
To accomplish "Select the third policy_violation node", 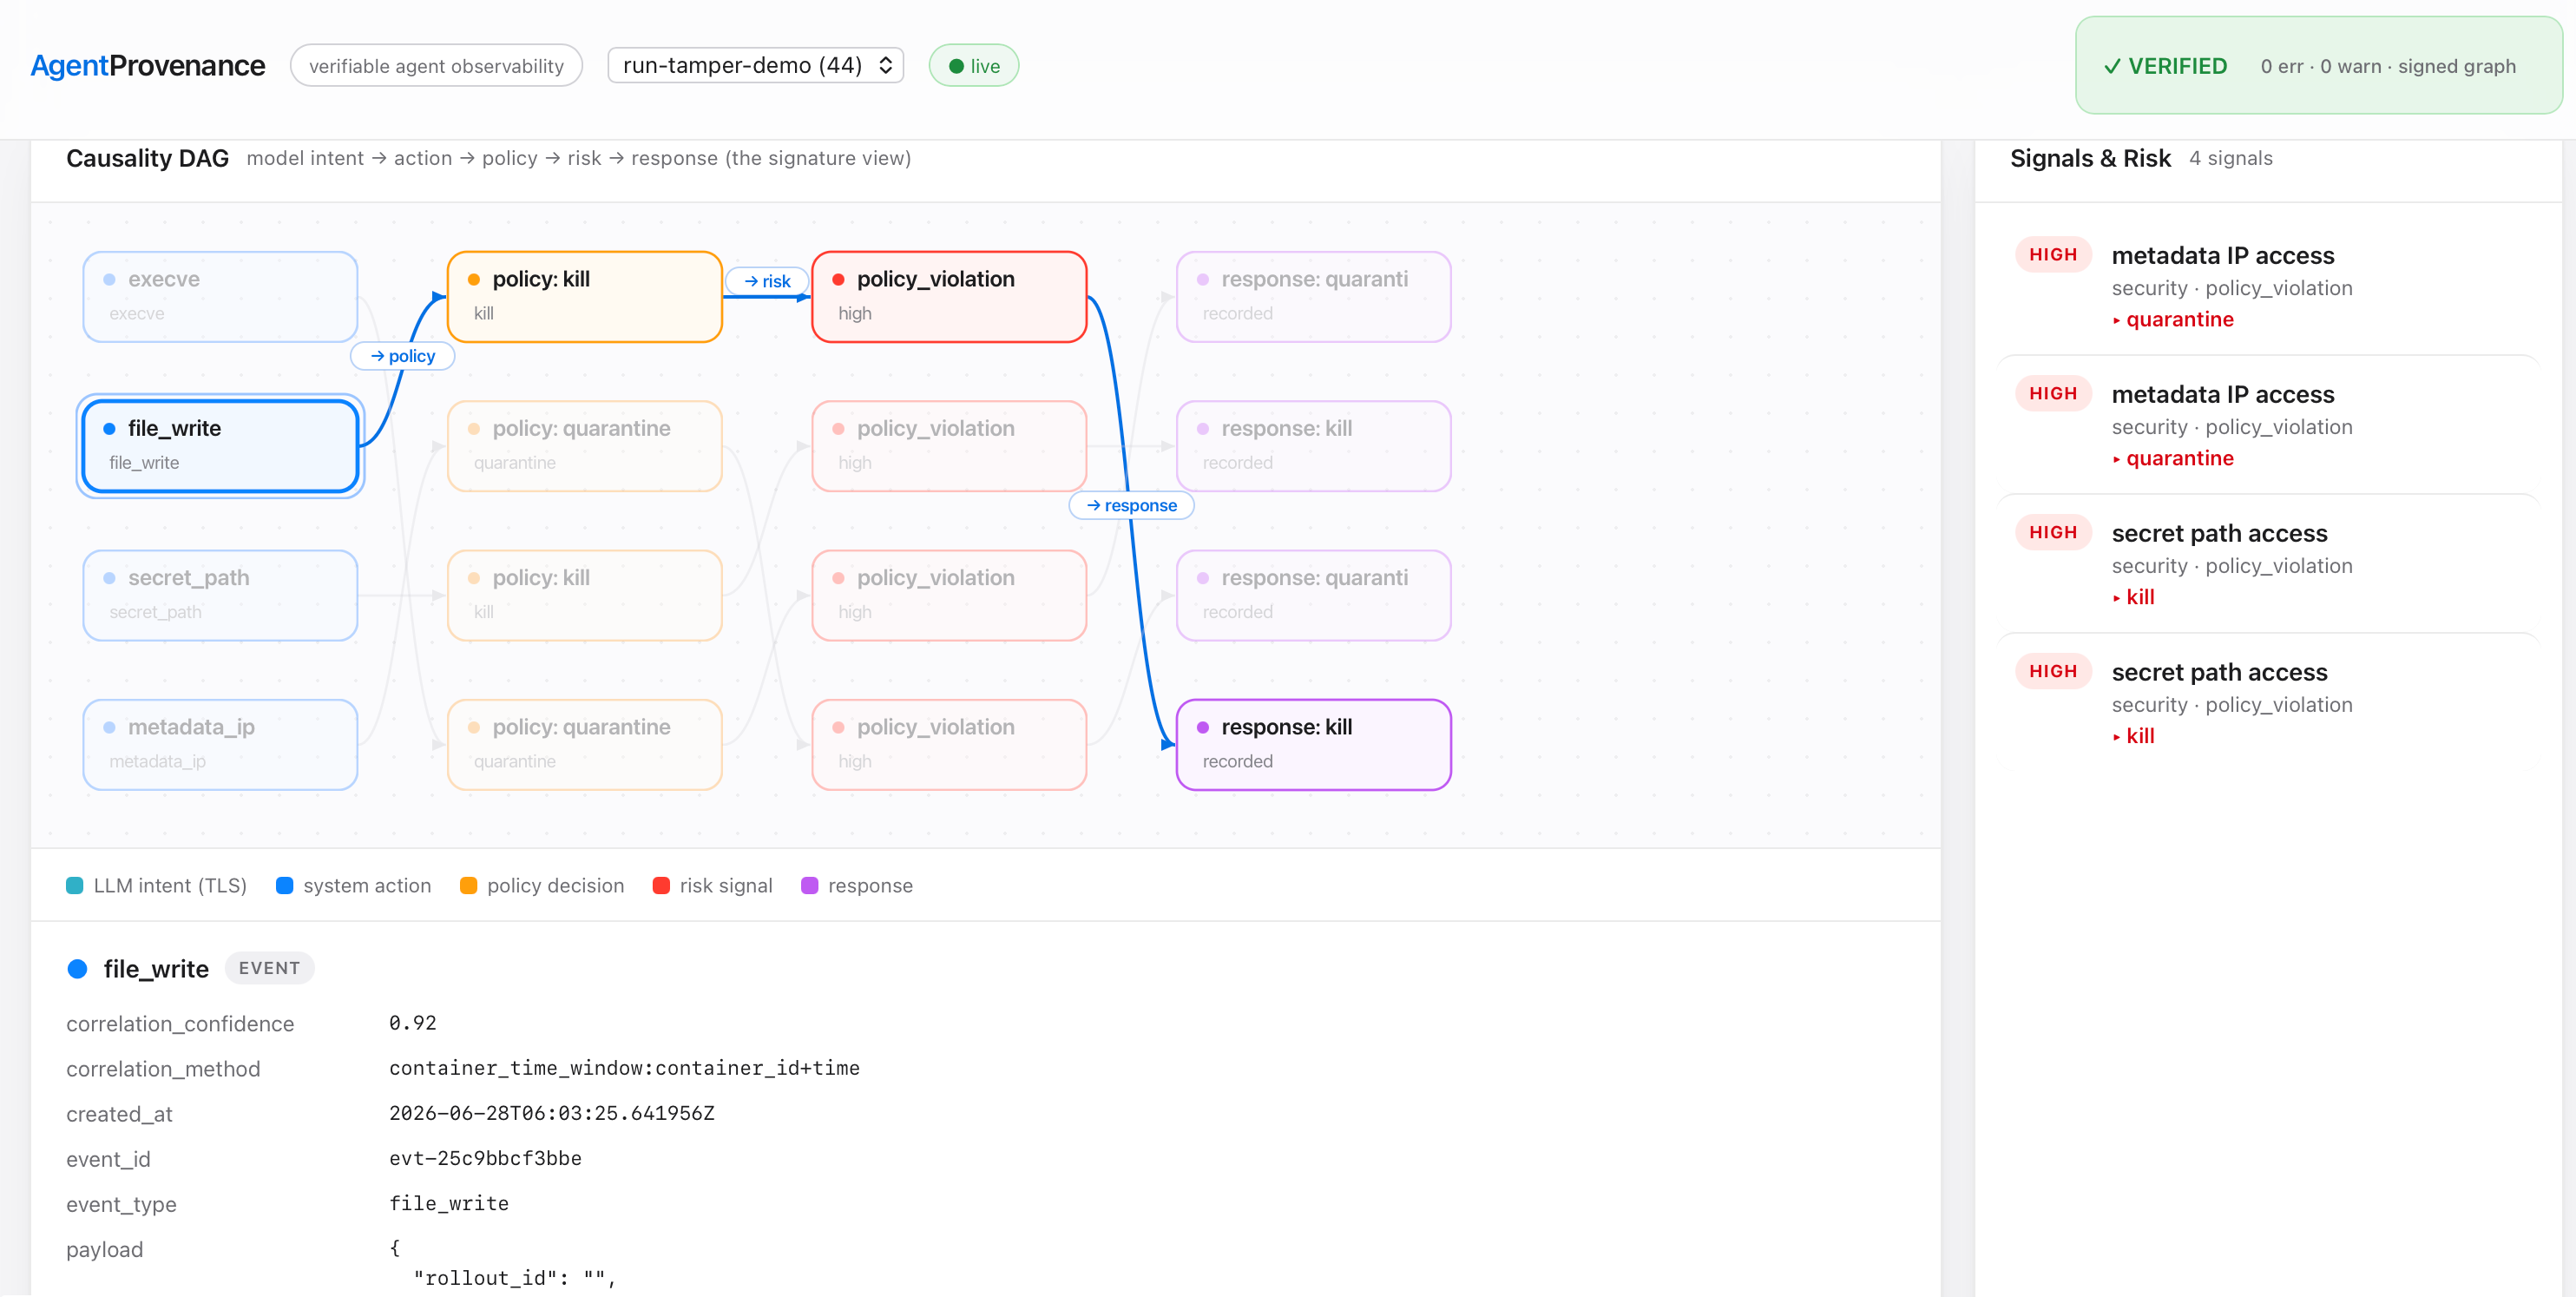I will pyautogui.click(x=949, y=595).
